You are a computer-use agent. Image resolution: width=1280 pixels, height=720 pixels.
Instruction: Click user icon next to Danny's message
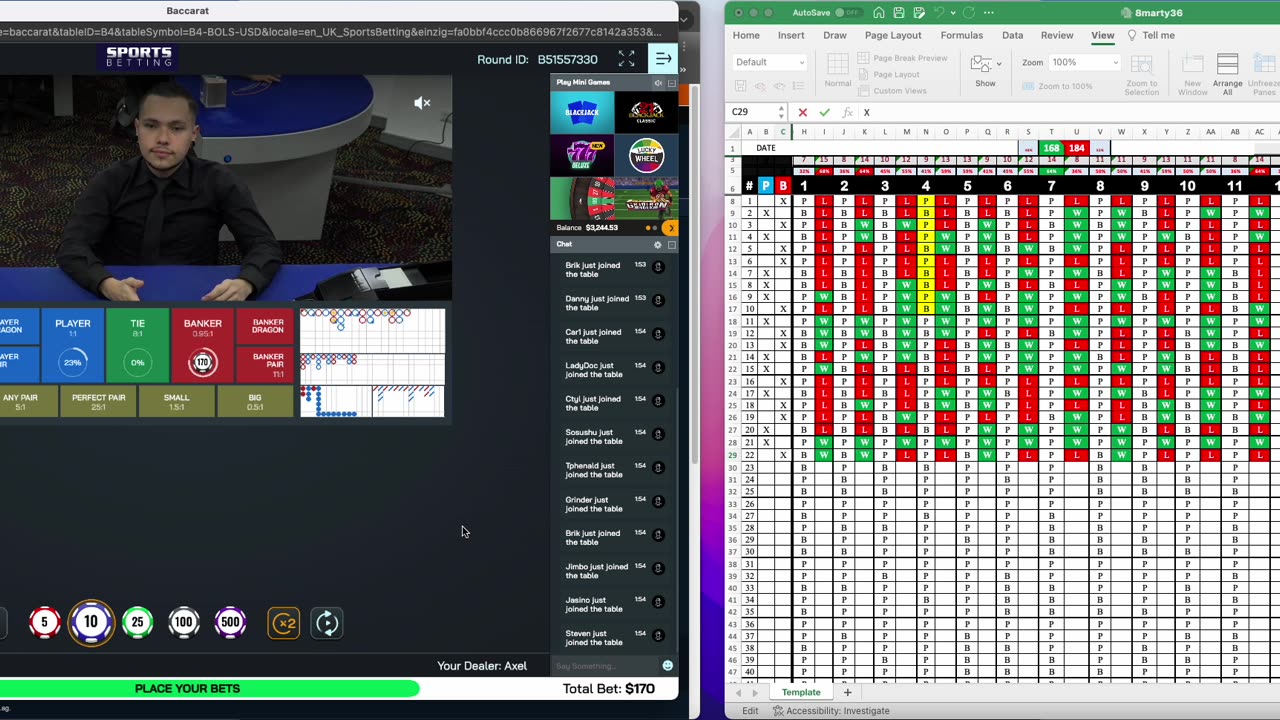click(x=658, y=300)
